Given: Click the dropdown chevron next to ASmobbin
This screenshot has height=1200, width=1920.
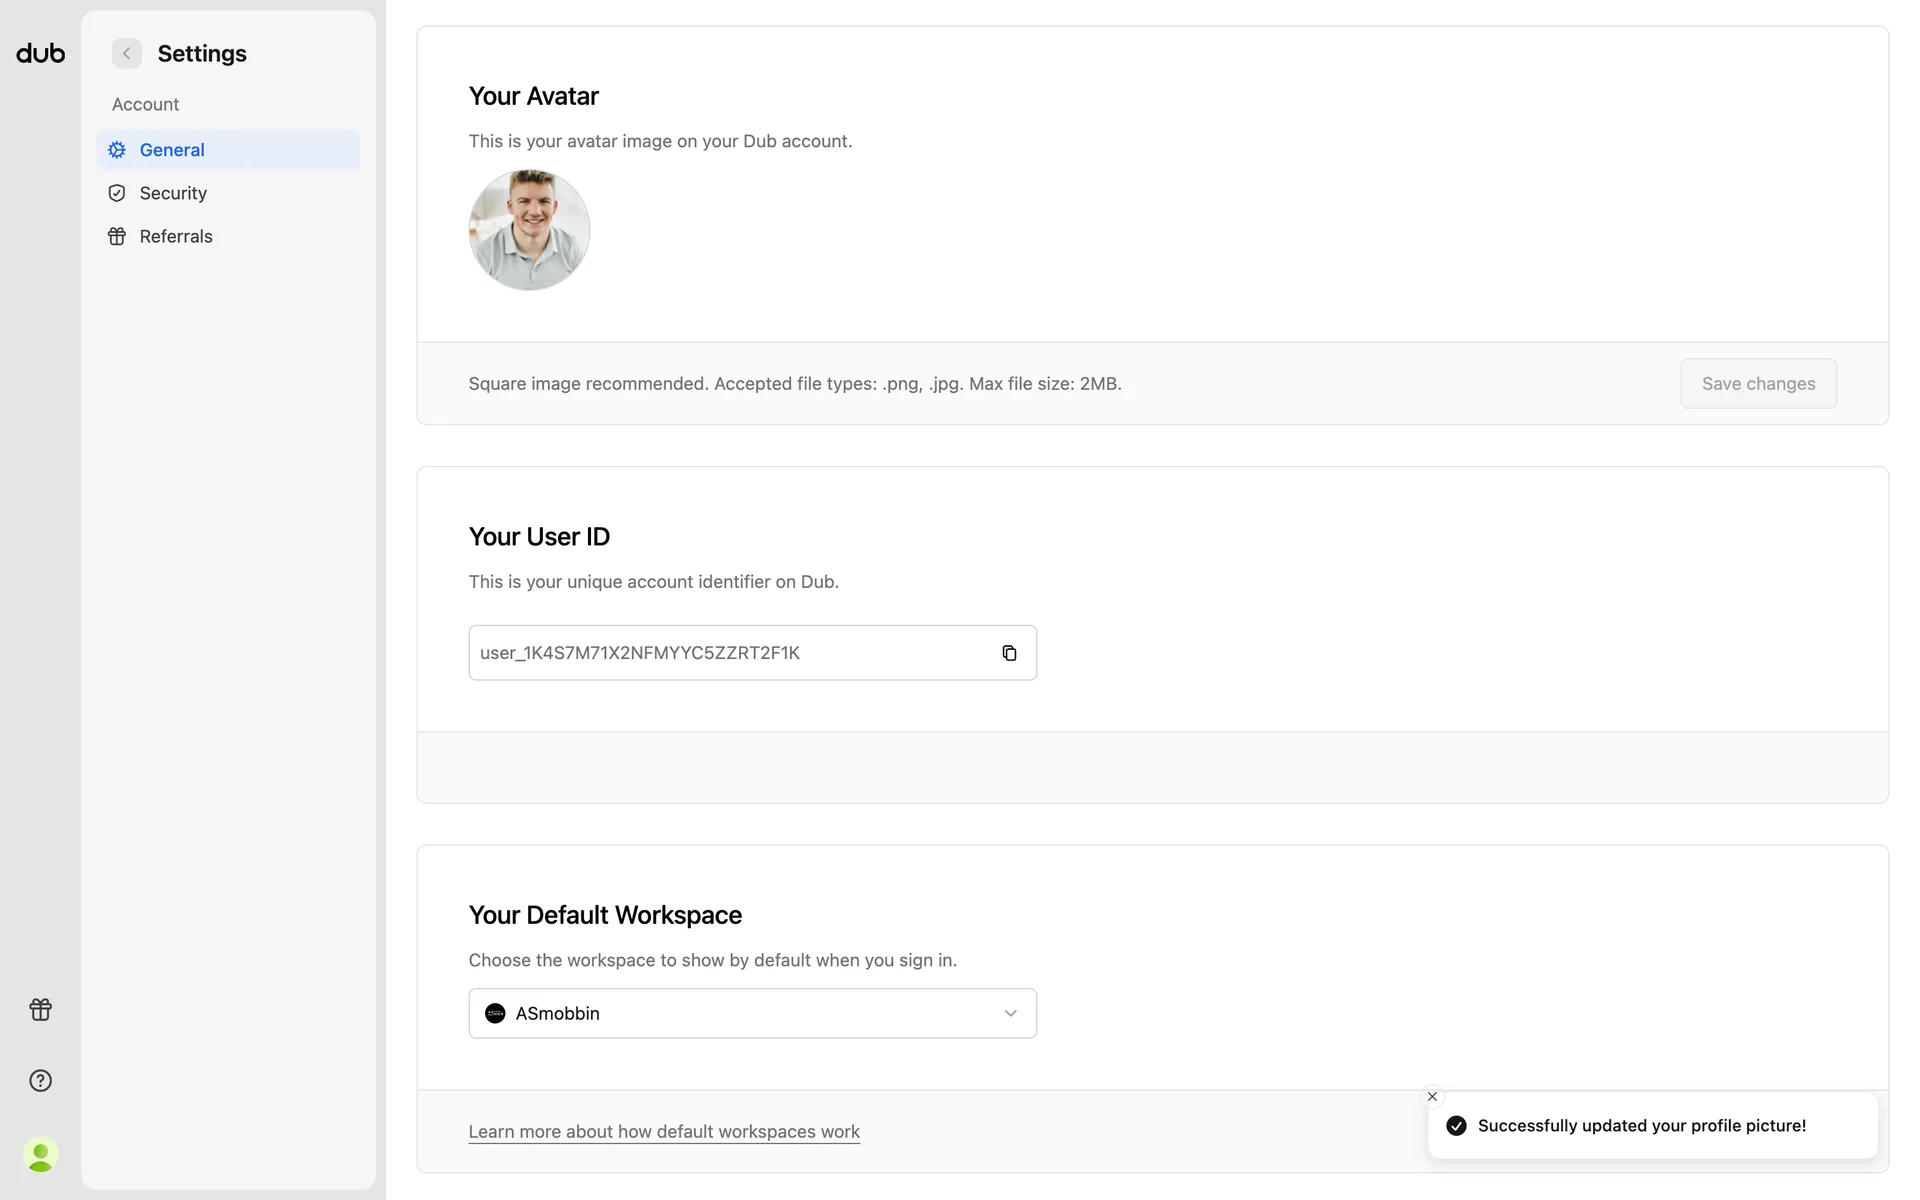Looking at the screenshot, I should 1010,1013.
